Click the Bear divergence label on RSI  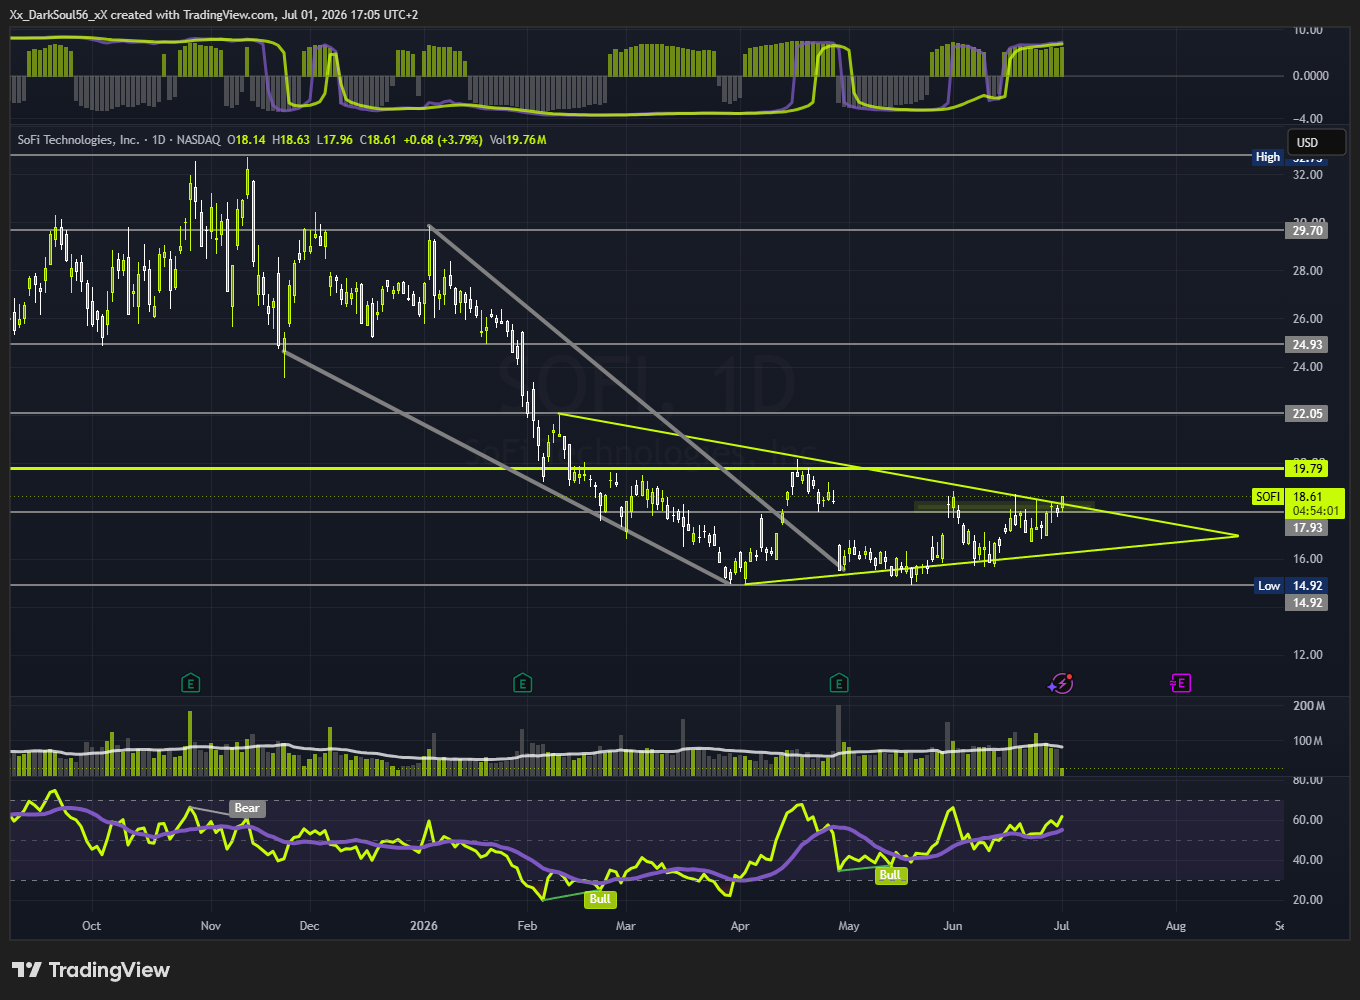247,808
